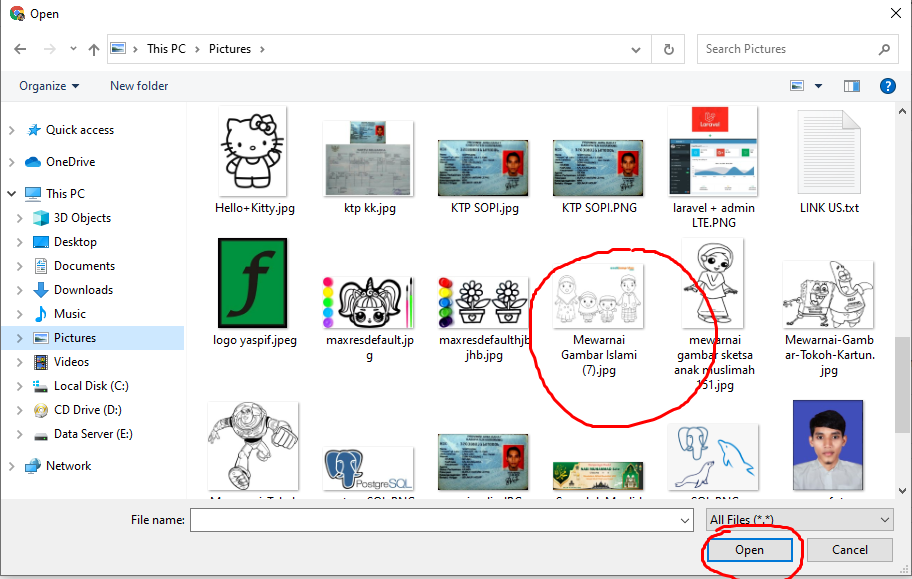
Task: Click the Music note icon
Action: (x=41, y=314)
